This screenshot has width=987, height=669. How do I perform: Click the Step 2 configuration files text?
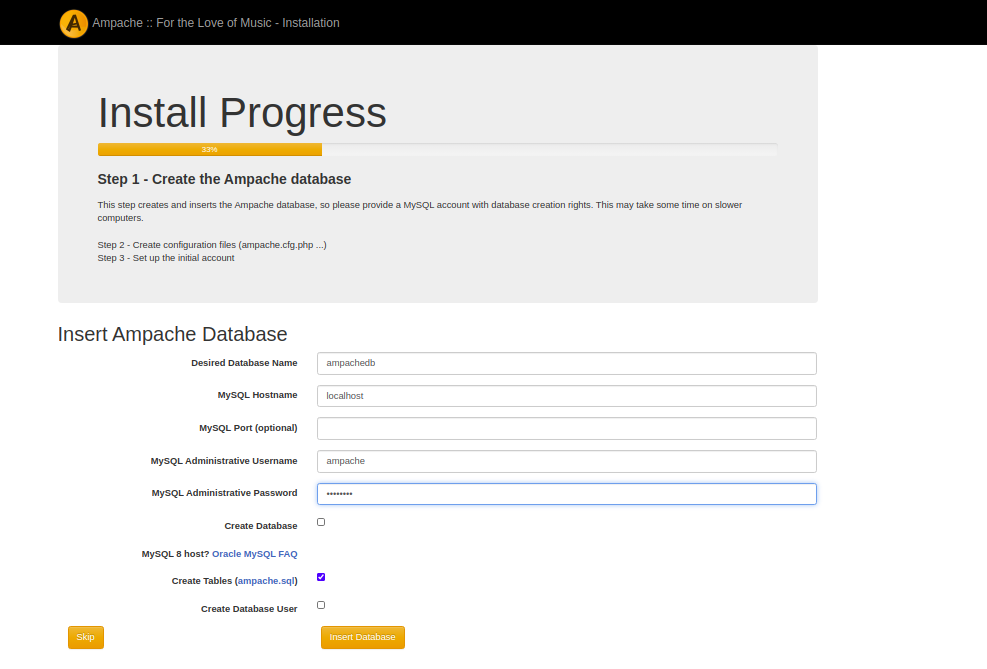[212, 245]
